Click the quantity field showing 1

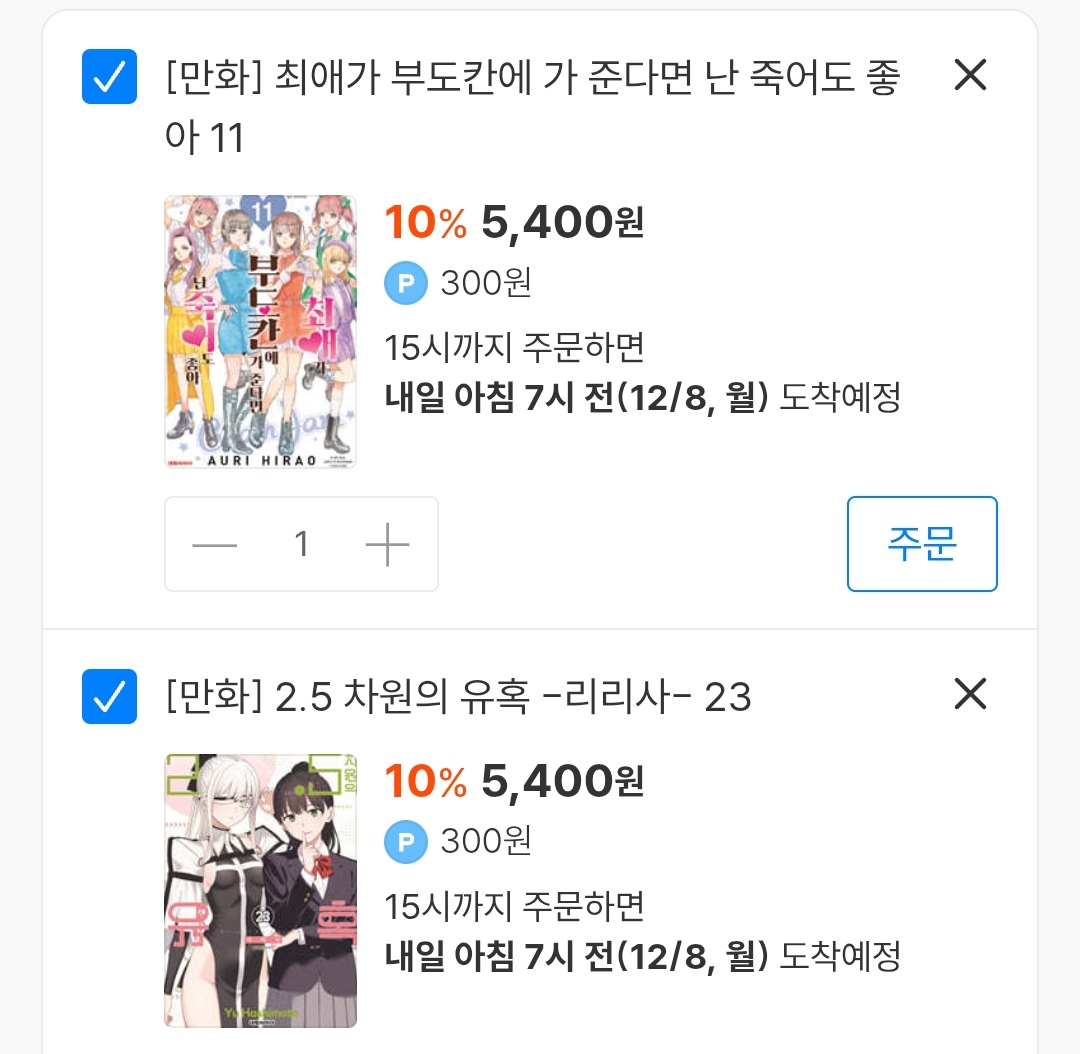(301, 545)
